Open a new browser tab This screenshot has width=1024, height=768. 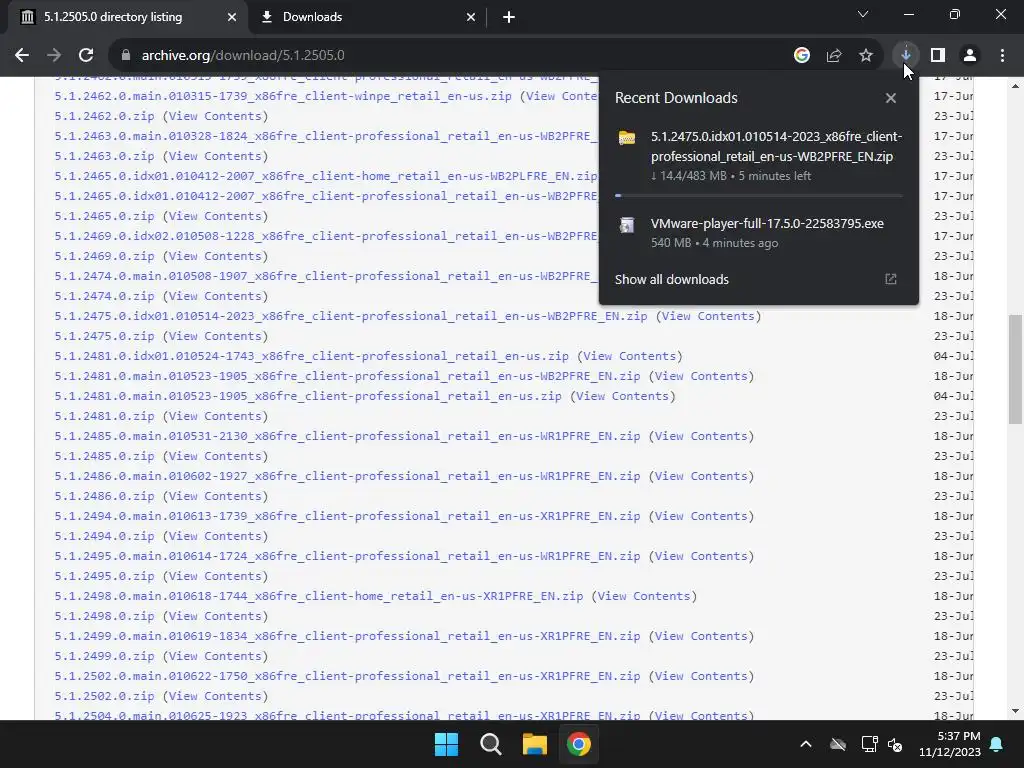click(509, 17)
